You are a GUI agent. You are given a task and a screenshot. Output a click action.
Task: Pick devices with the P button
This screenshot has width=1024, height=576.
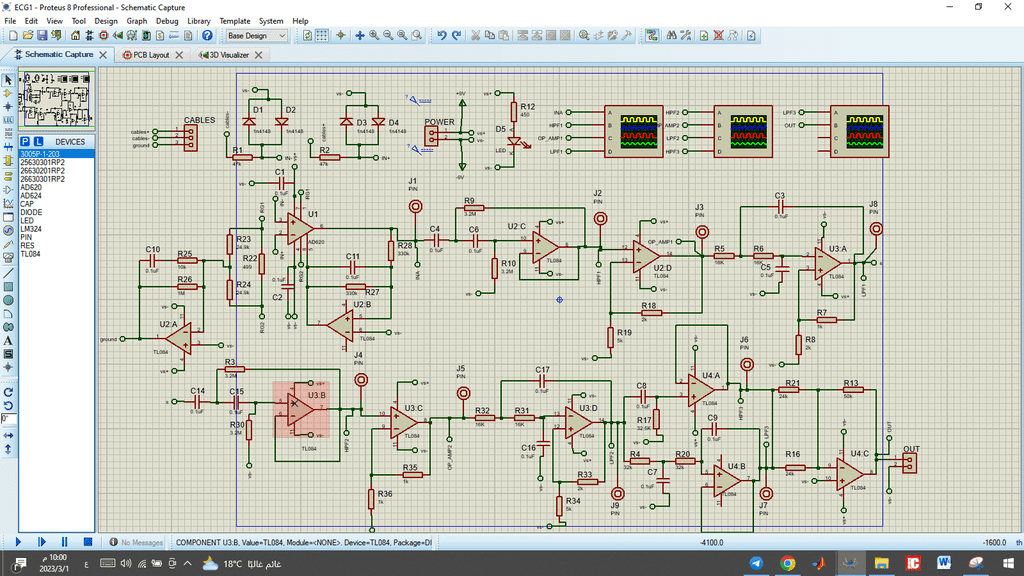pos(25,142)
